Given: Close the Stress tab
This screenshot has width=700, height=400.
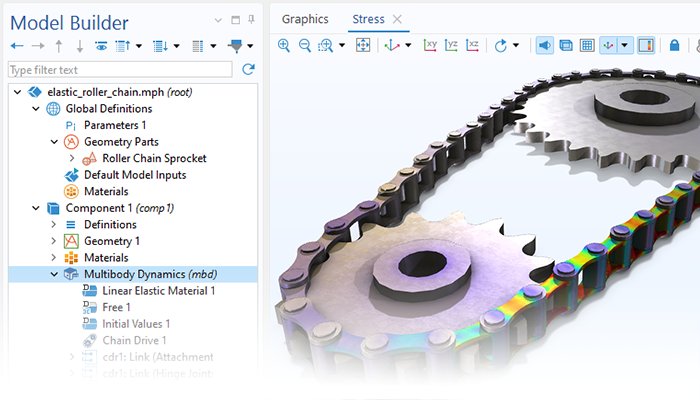Looking at the screenshot, I should coord(397,19).
